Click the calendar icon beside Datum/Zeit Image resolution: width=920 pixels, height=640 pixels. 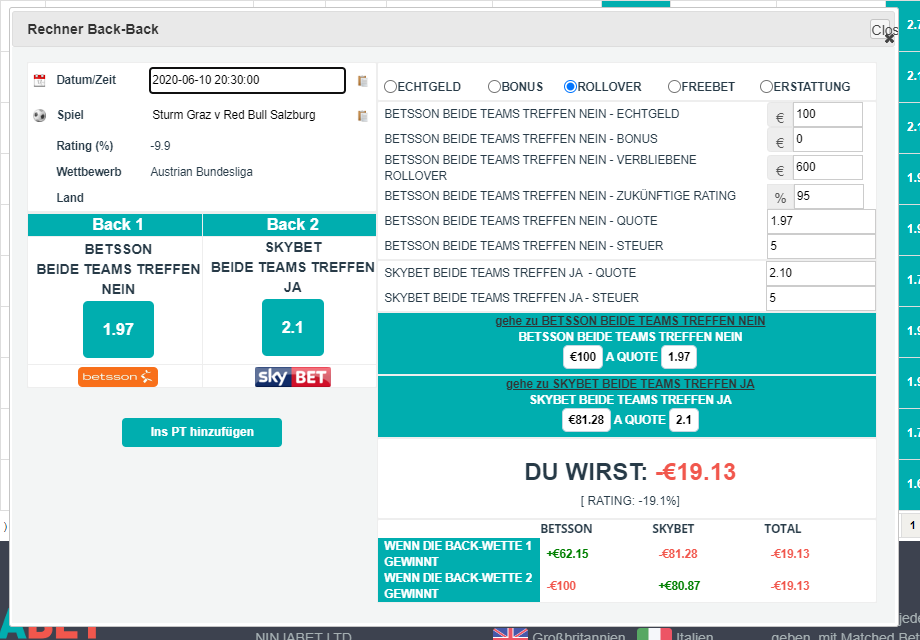[39, 80]
